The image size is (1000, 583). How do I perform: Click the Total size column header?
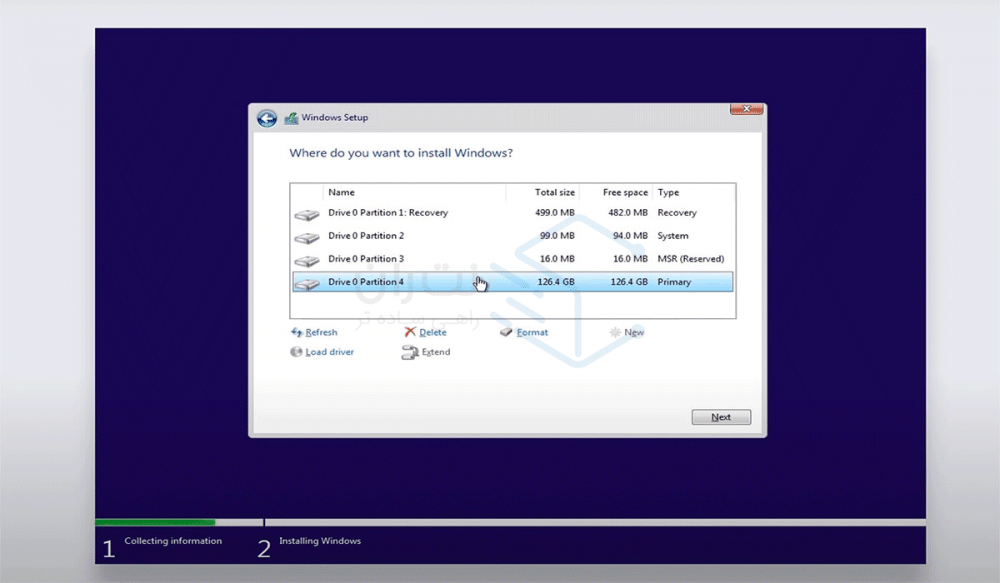pyautogui.click(x=554, y=192)
